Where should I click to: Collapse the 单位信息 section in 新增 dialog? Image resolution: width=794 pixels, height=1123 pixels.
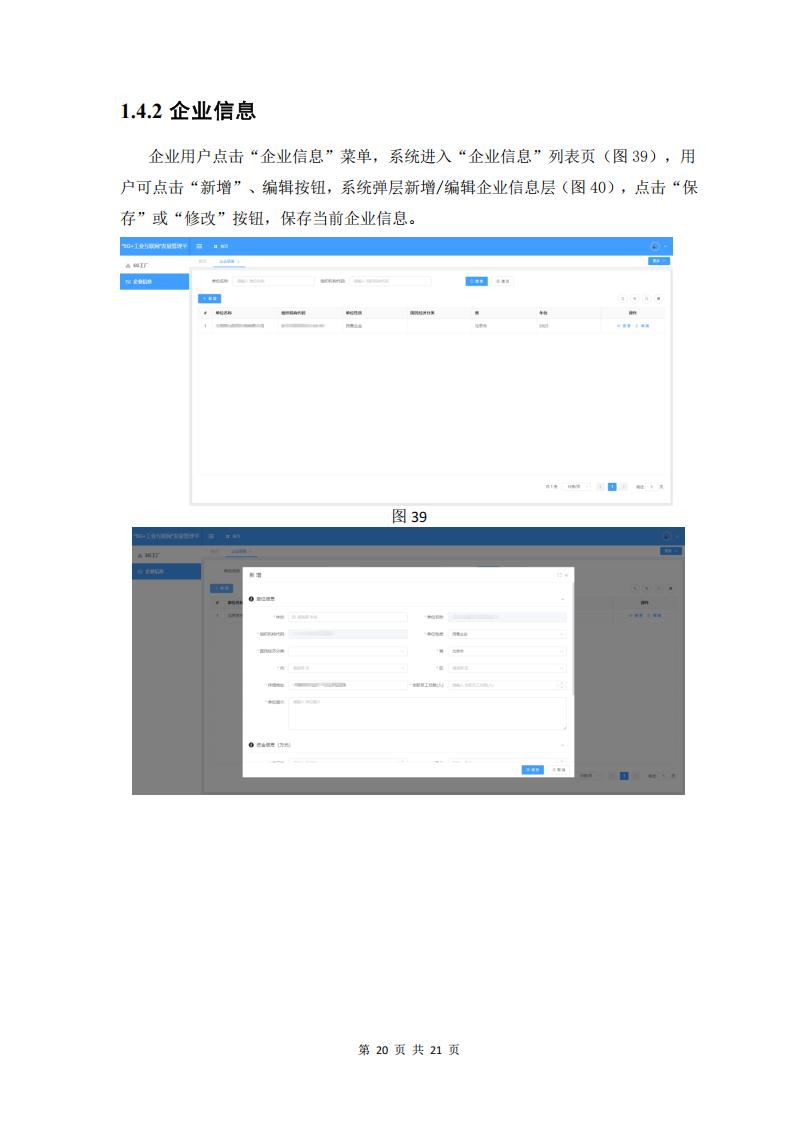click(562, 599)
